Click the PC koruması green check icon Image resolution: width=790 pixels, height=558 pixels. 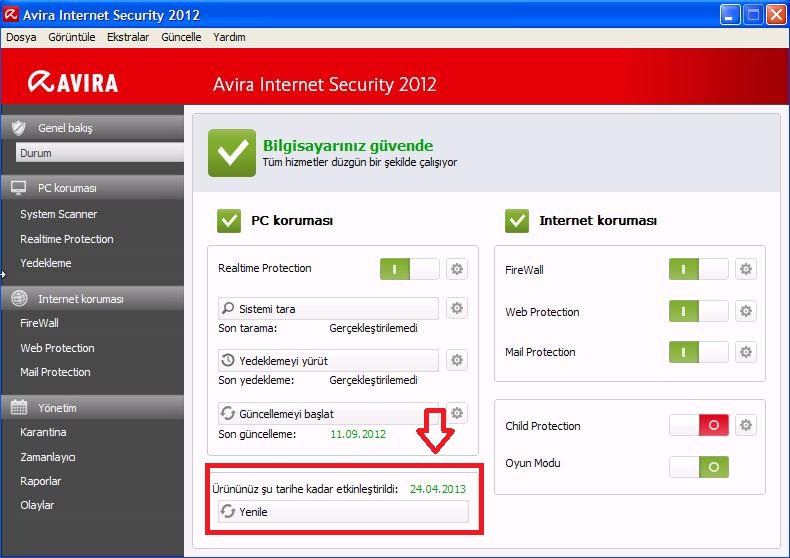[229, 221]
